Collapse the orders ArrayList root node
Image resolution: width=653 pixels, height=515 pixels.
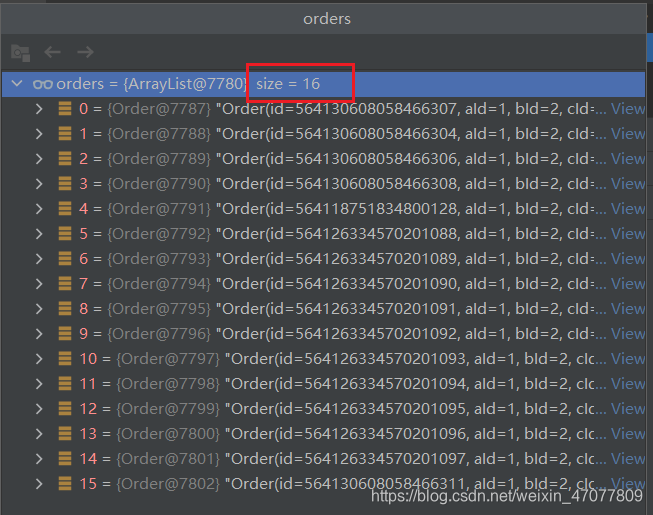point(17,83)
